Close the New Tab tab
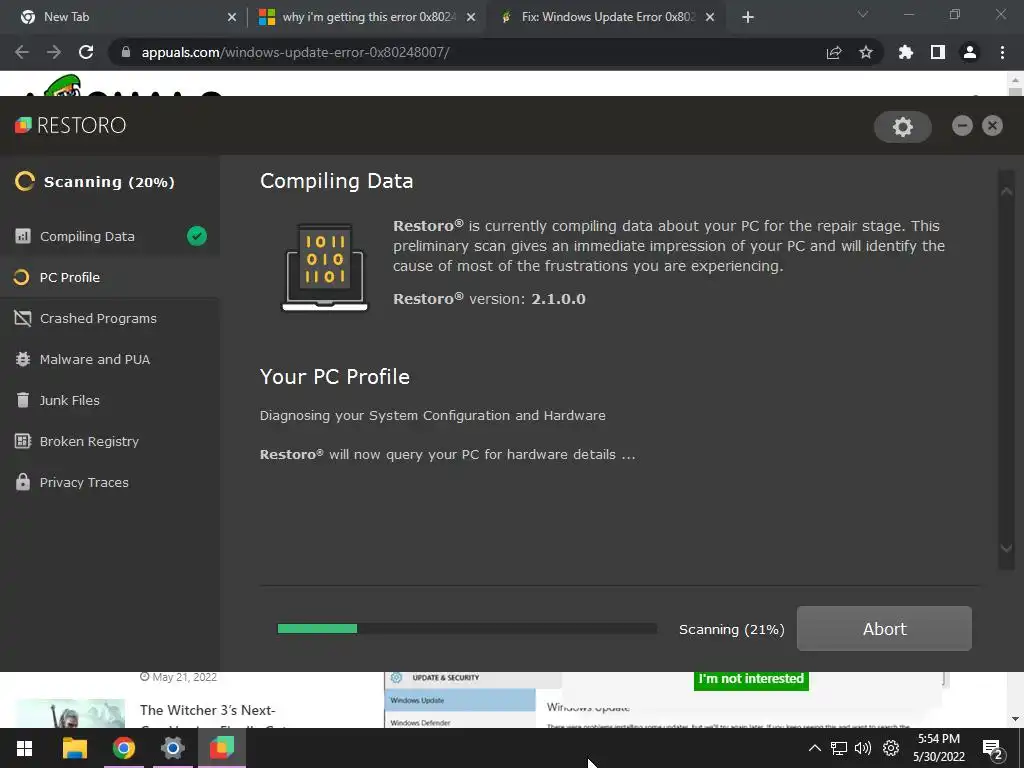The height and width of the screenshot is (768, 1024). coord(232,17)
